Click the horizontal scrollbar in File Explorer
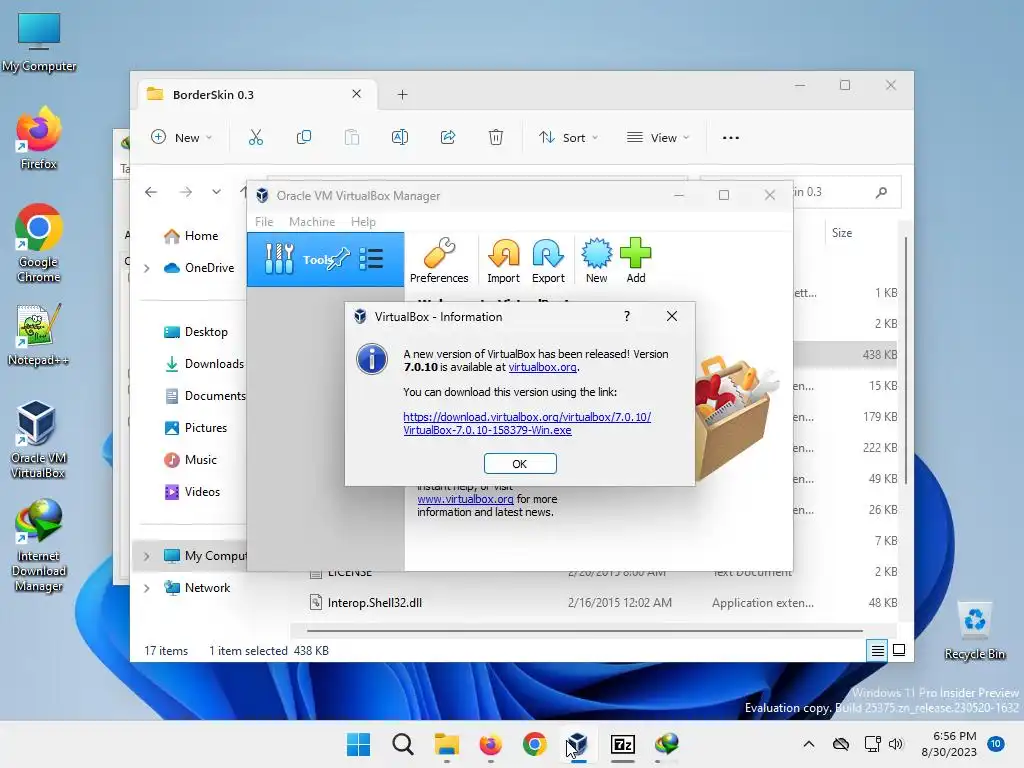 point(584,631)
